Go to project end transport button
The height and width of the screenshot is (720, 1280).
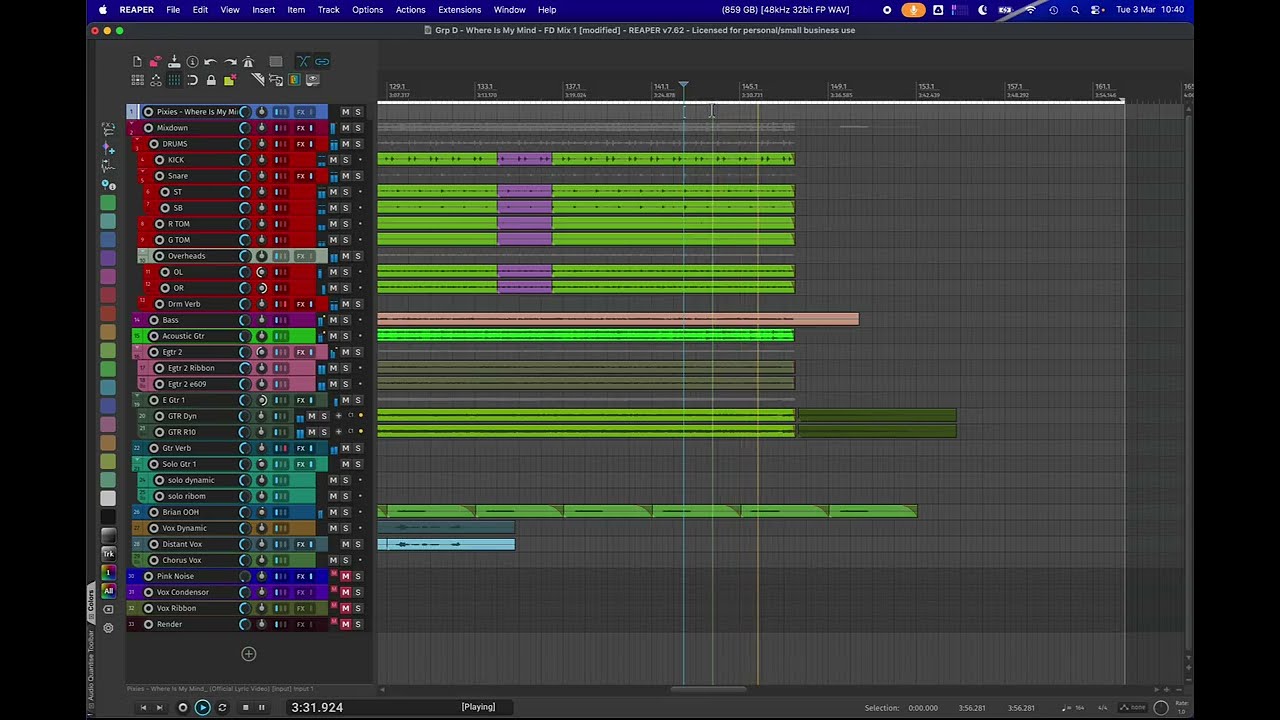159,707
